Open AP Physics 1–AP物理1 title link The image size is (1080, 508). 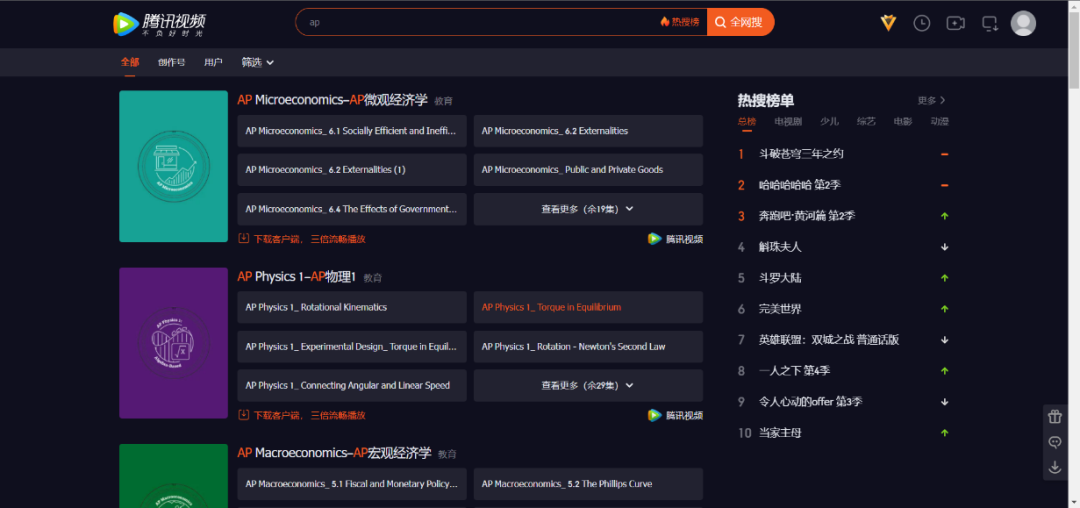pos(297,277)
